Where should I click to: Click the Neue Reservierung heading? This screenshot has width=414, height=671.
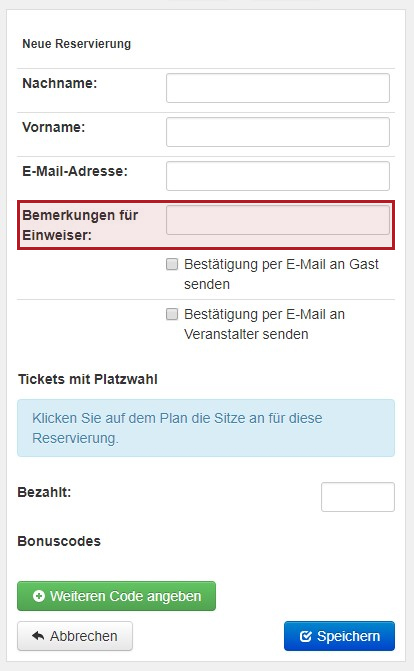77,44
